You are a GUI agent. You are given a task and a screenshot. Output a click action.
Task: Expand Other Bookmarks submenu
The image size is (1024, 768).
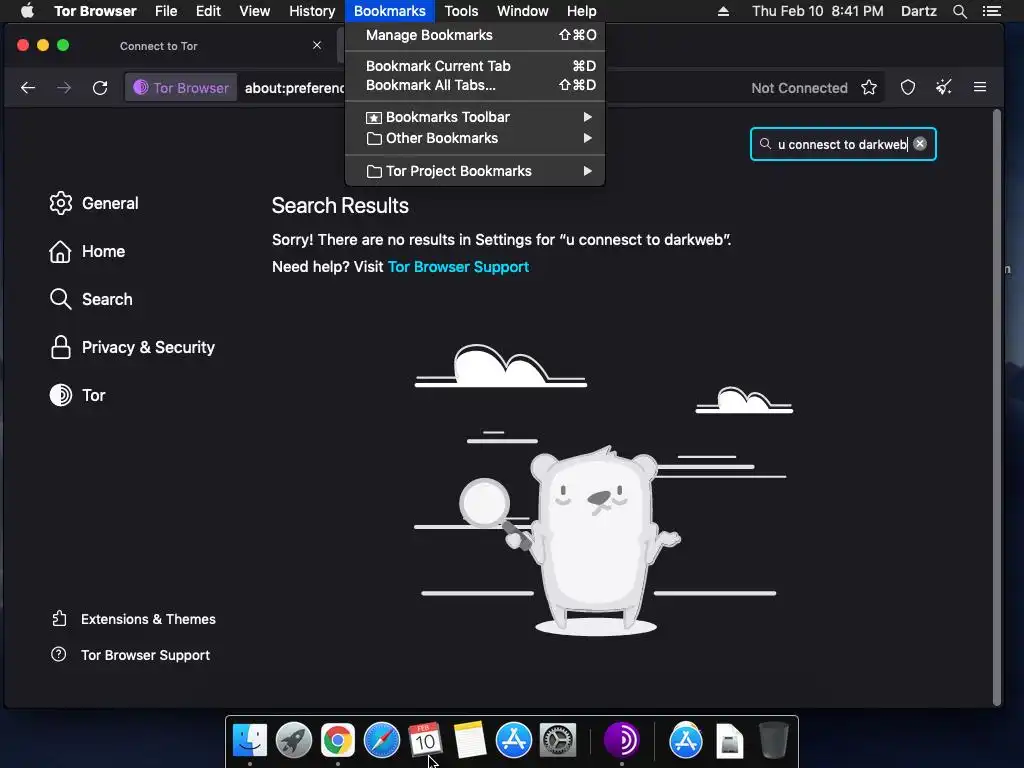tap(475, 138)
